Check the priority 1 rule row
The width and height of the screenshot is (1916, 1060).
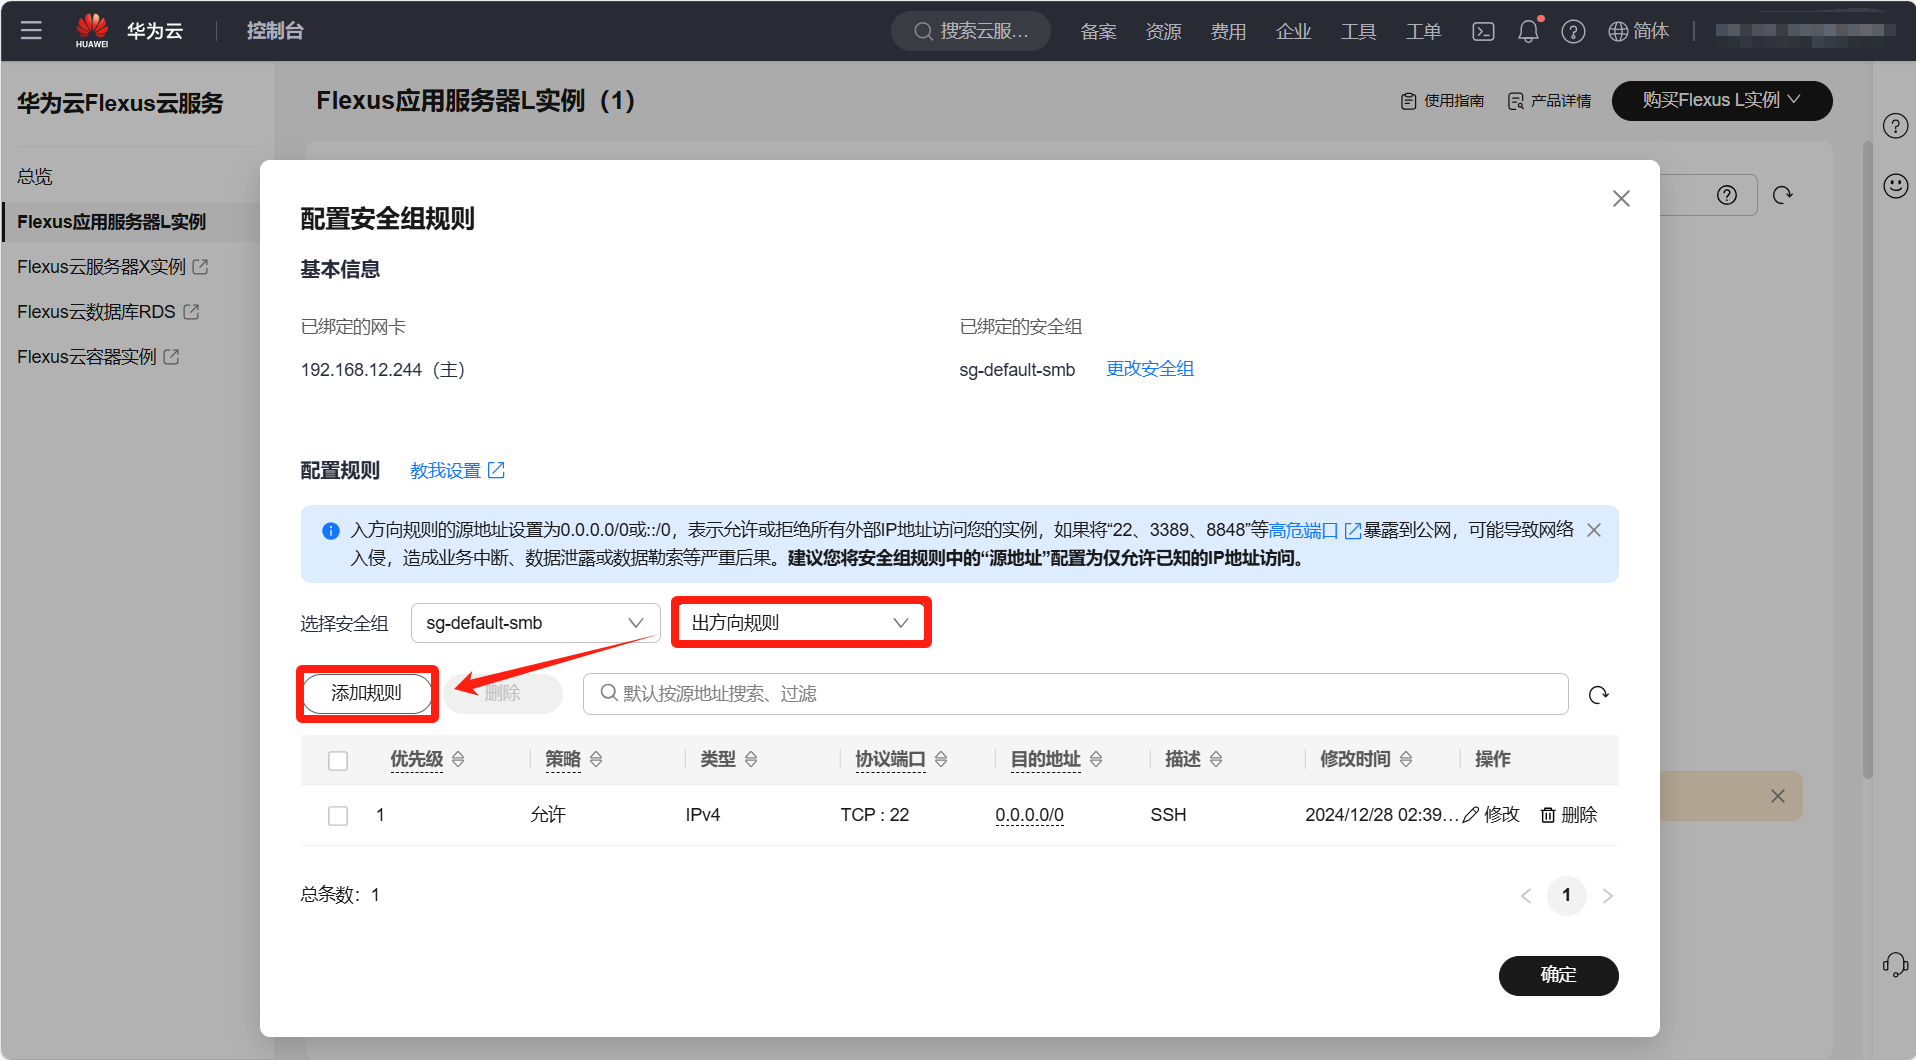click(x=338, y=816)
